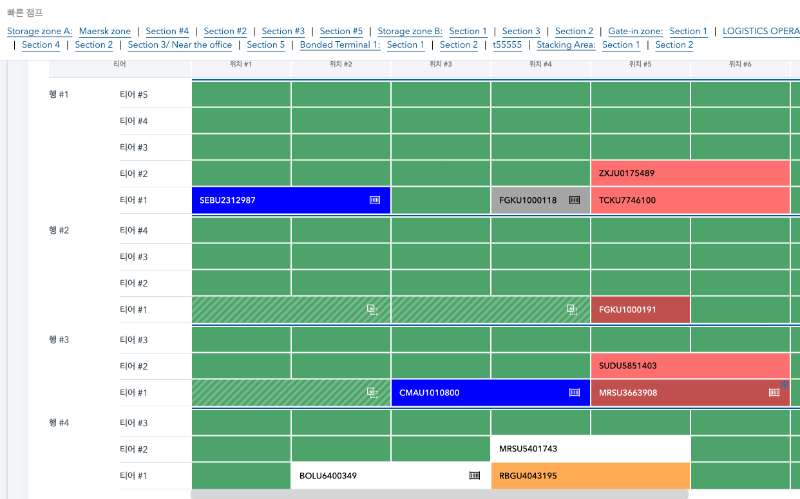Click the horizontal scrollbar below the grid
800x499 pixels.
point(439,494)
